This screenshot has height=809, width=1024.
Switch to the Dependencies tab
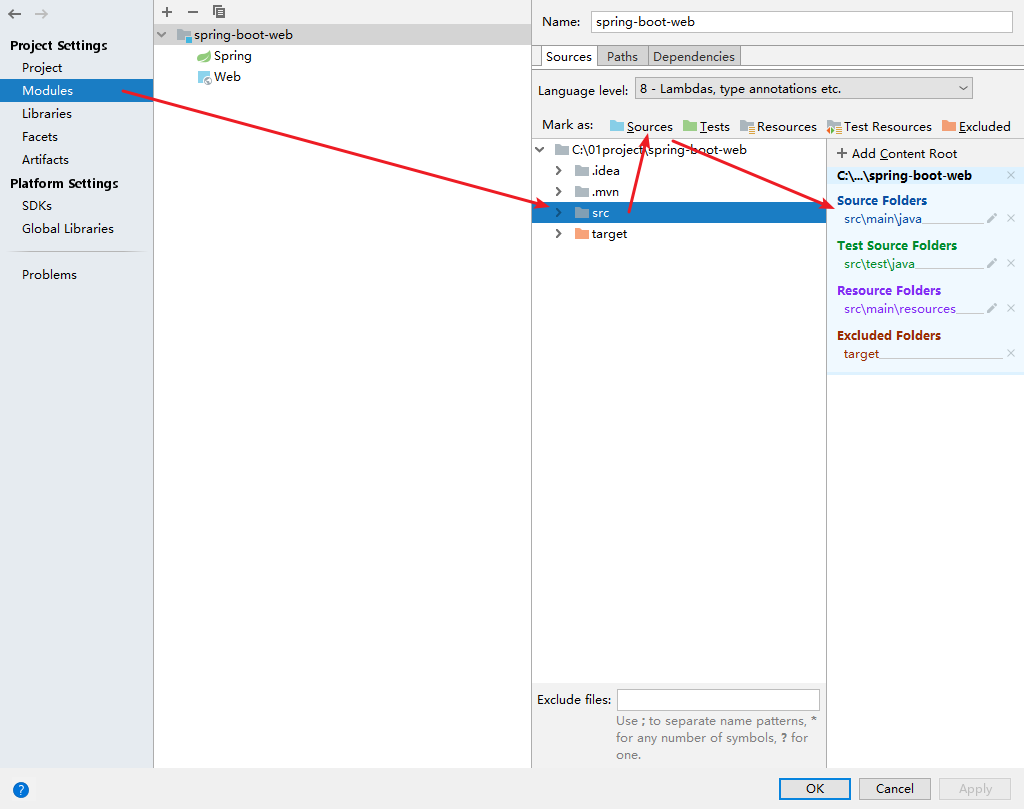(x=694, y=57)
